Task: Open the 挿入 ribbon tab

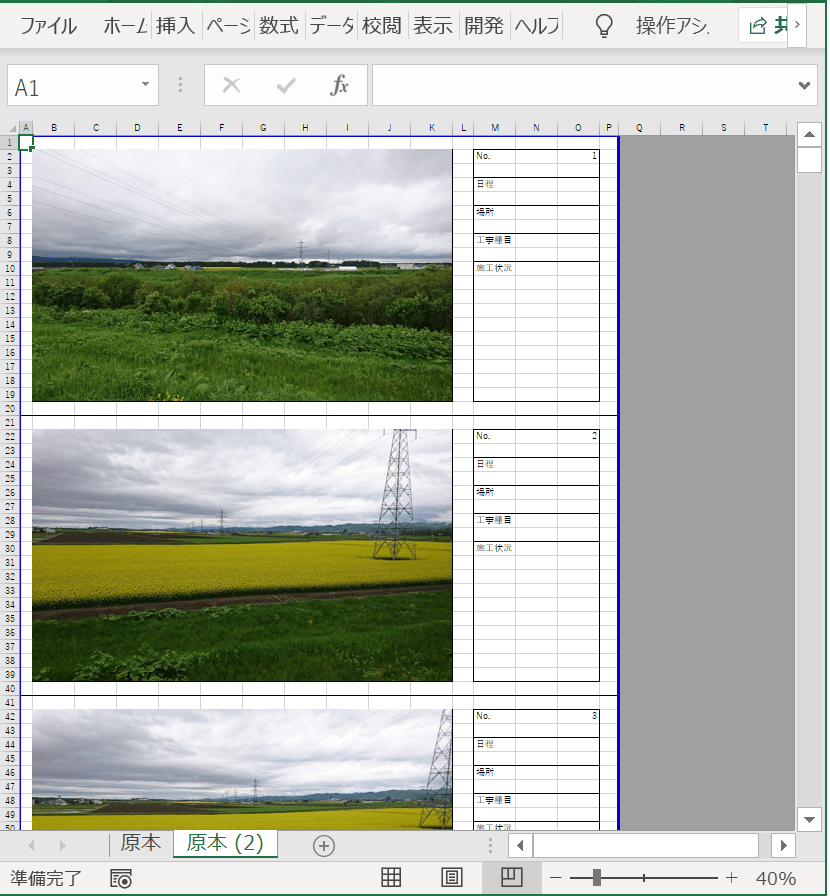Action: click(176, 26)
